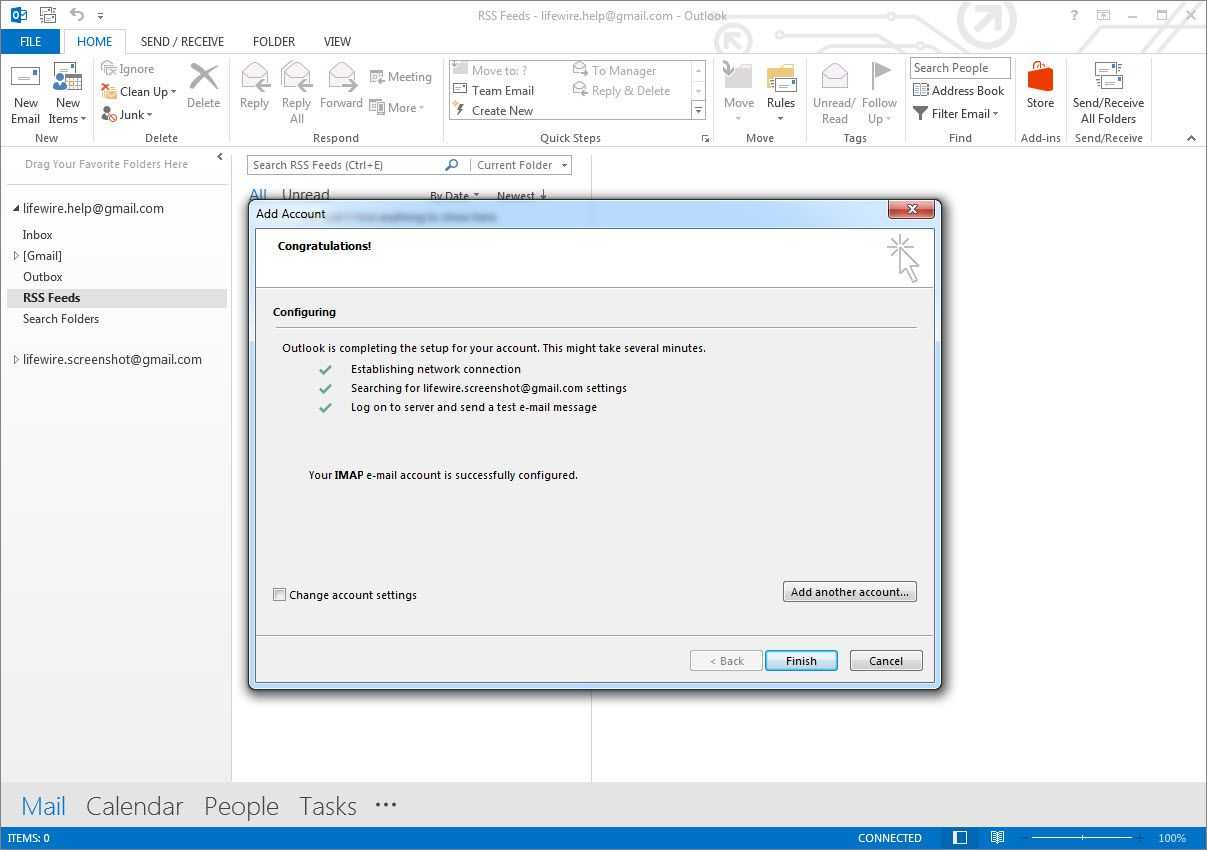1207x850 pixels.
Task: Go to Calendar in navigation bar
Action: (135, 806)
